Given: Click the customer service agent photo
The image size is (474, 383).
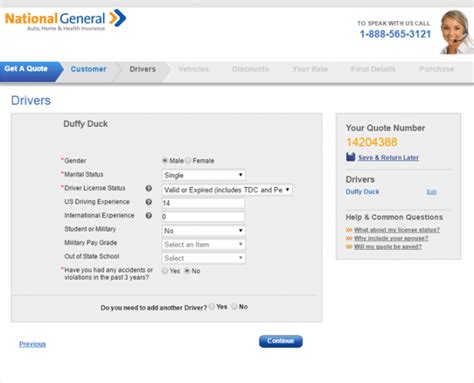Looking at the screenshot, I should coord(457,32).
